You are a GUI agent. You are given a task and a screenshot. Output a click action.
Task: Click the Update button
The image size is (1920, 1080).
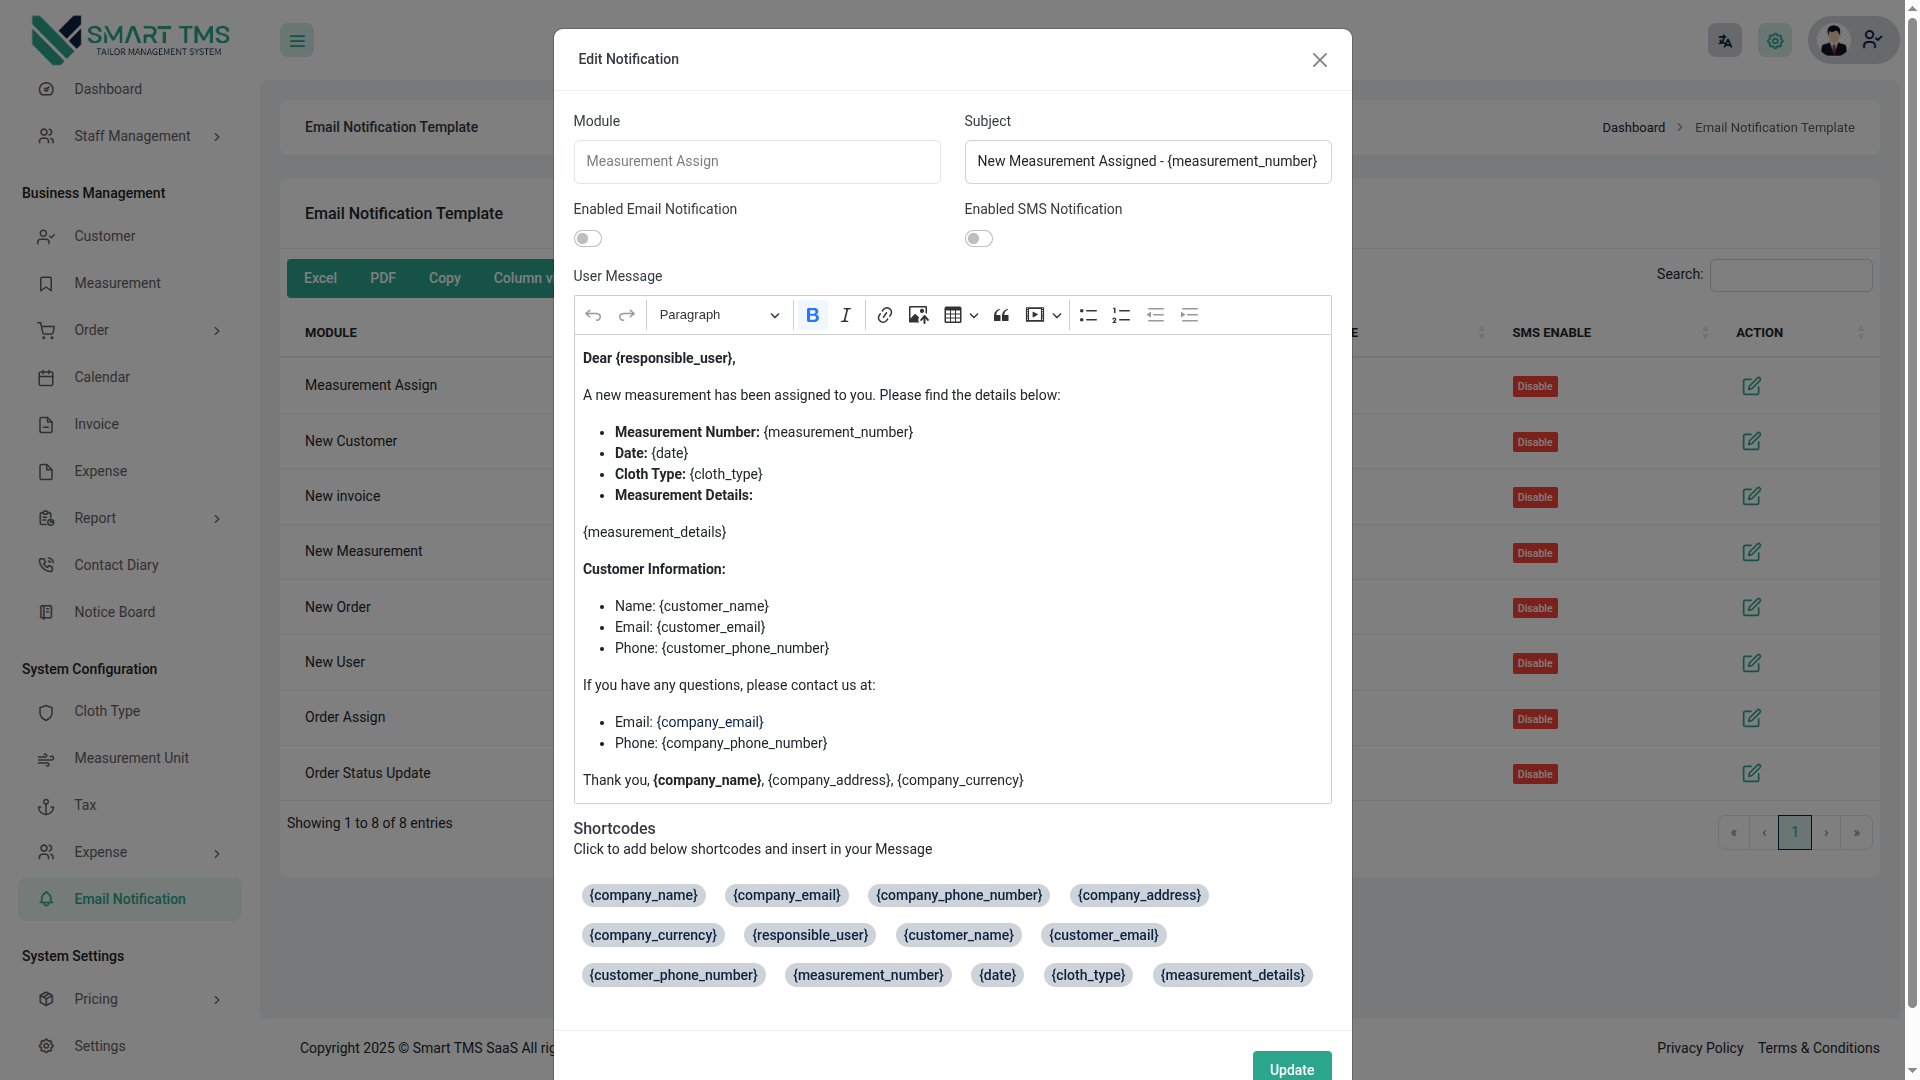1291,1068
